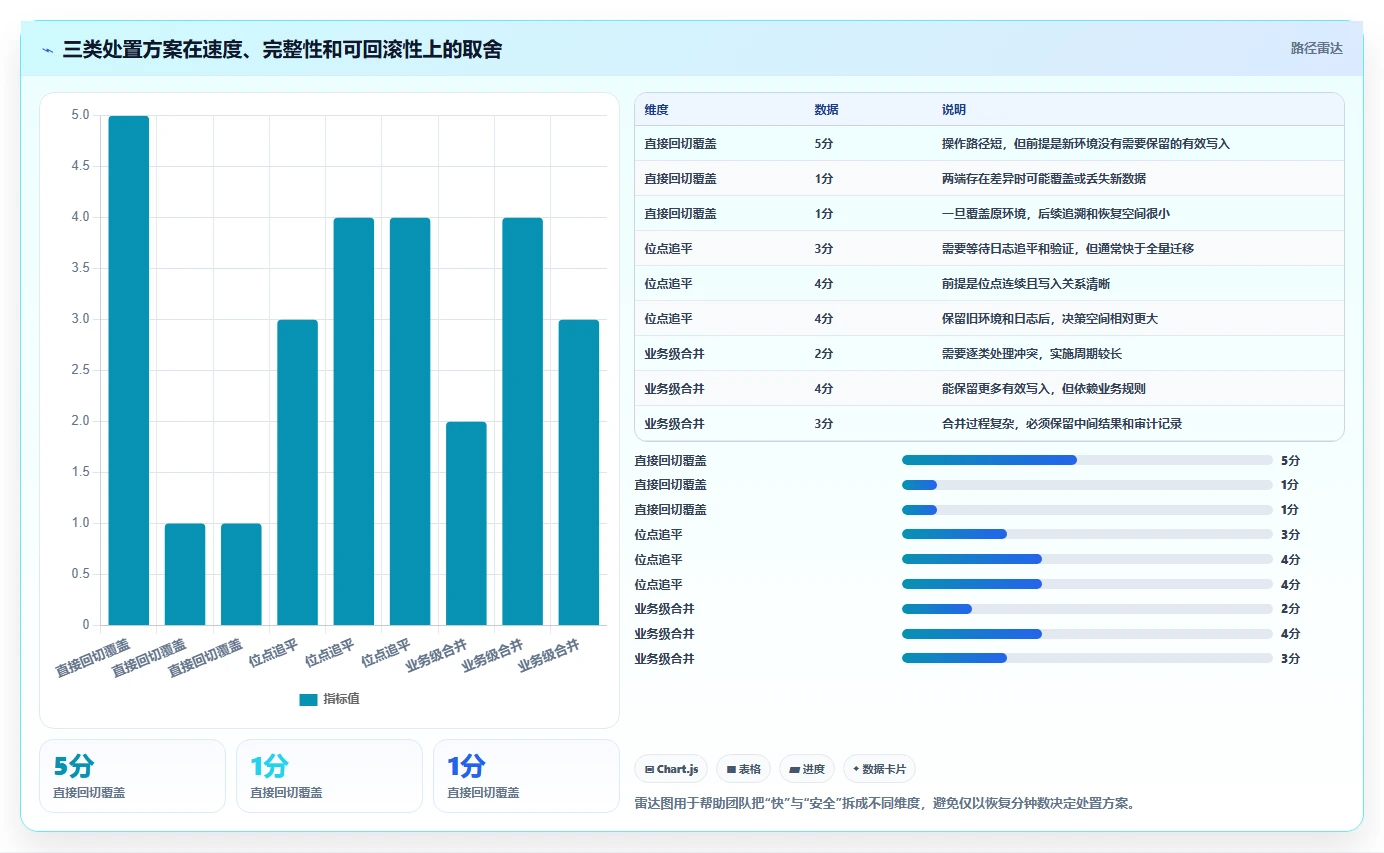This screenshot has width=1384, height=853.
Task: Click the 业务级合并 progress bar showing 3分
Action: click(x=1087, y=658)
